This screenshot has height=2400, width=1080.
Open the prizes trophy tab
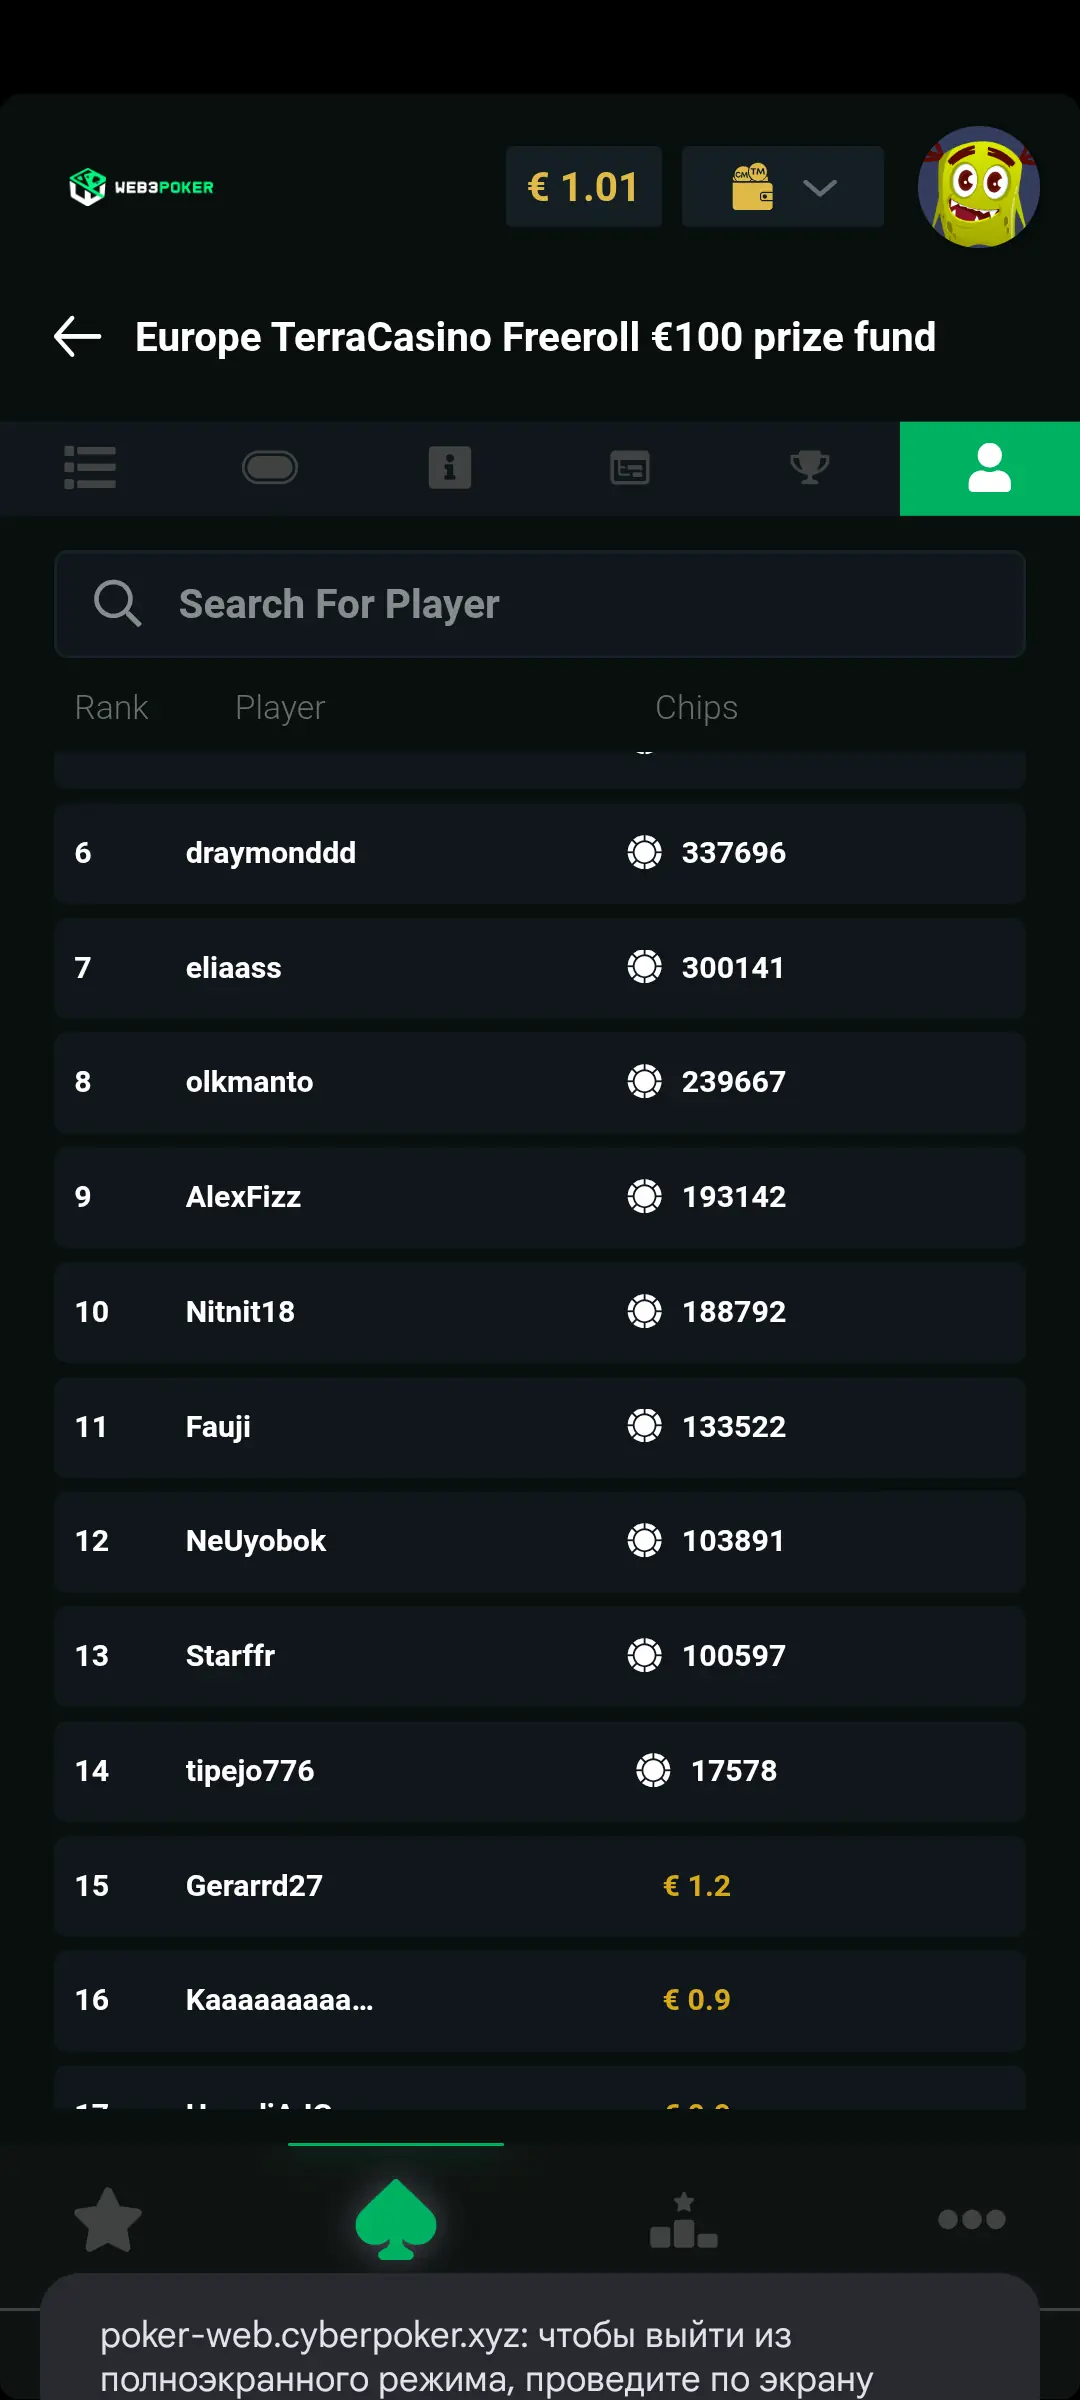[810, 468]
